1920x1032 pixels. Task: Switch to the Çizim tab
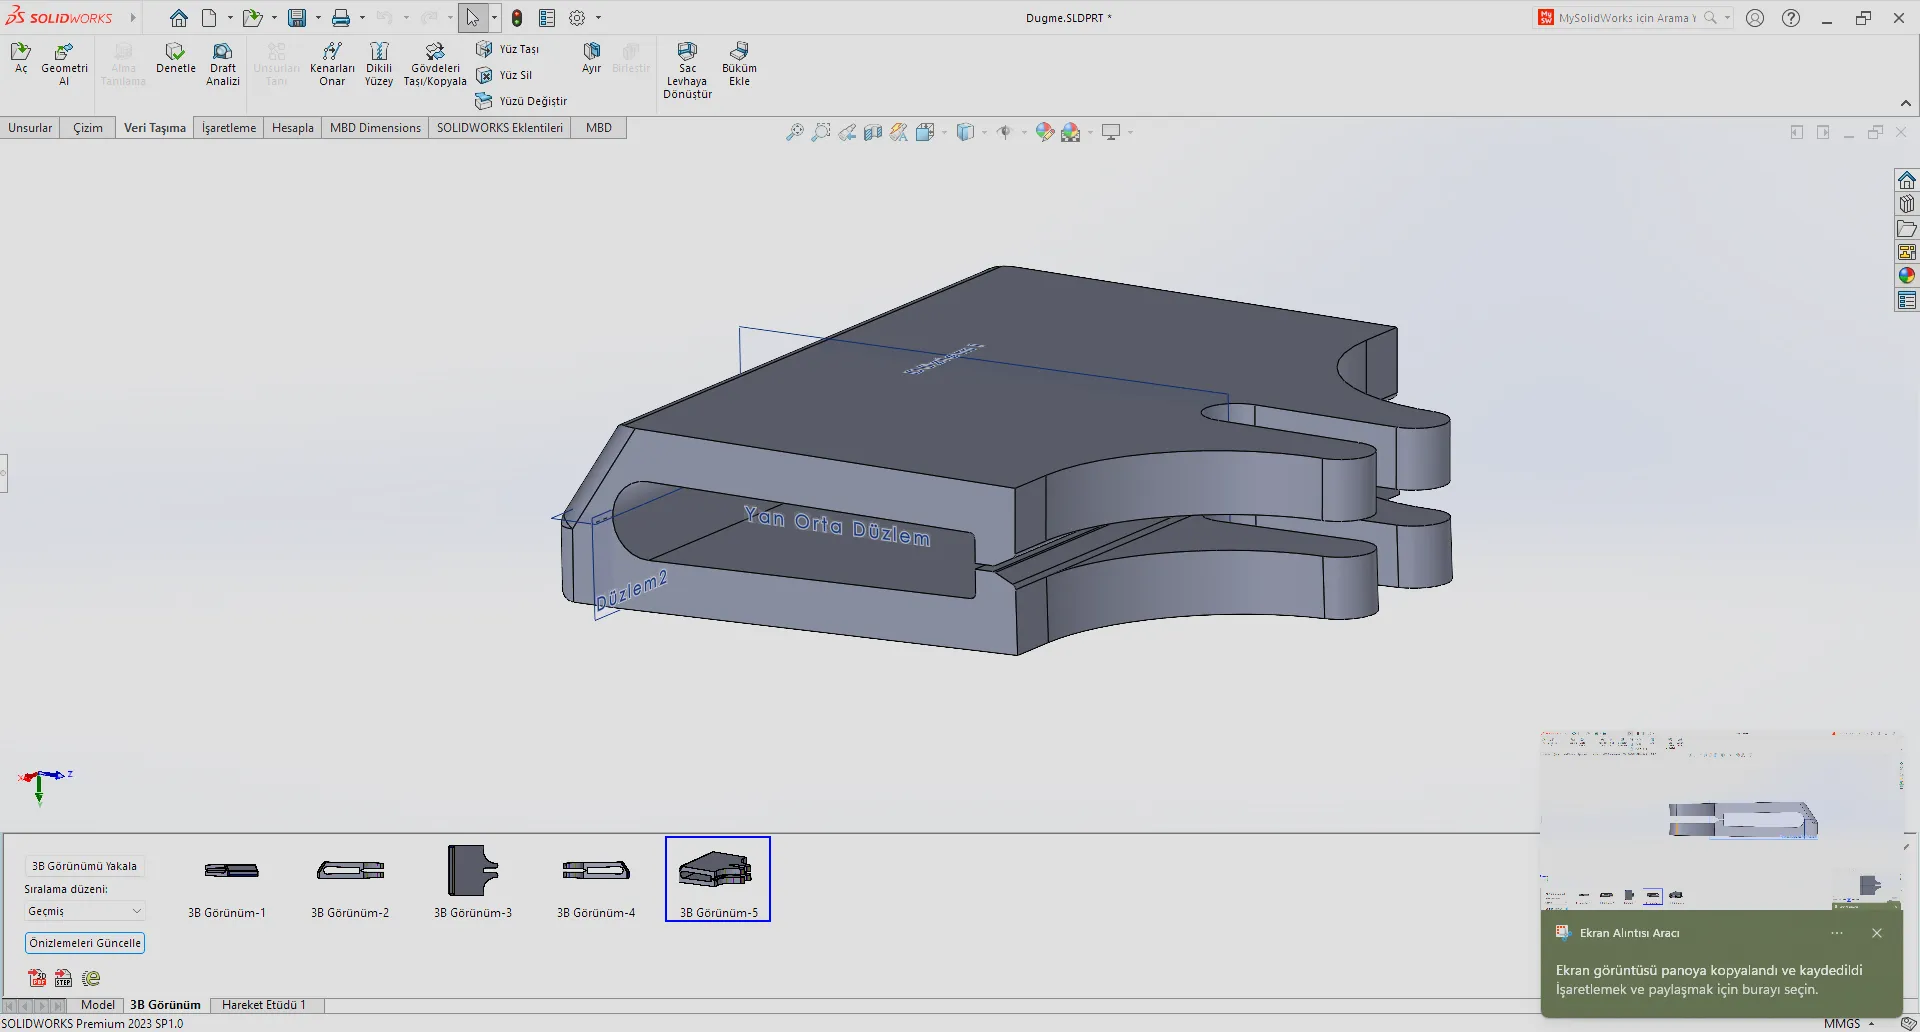click(x=88, y=128)
